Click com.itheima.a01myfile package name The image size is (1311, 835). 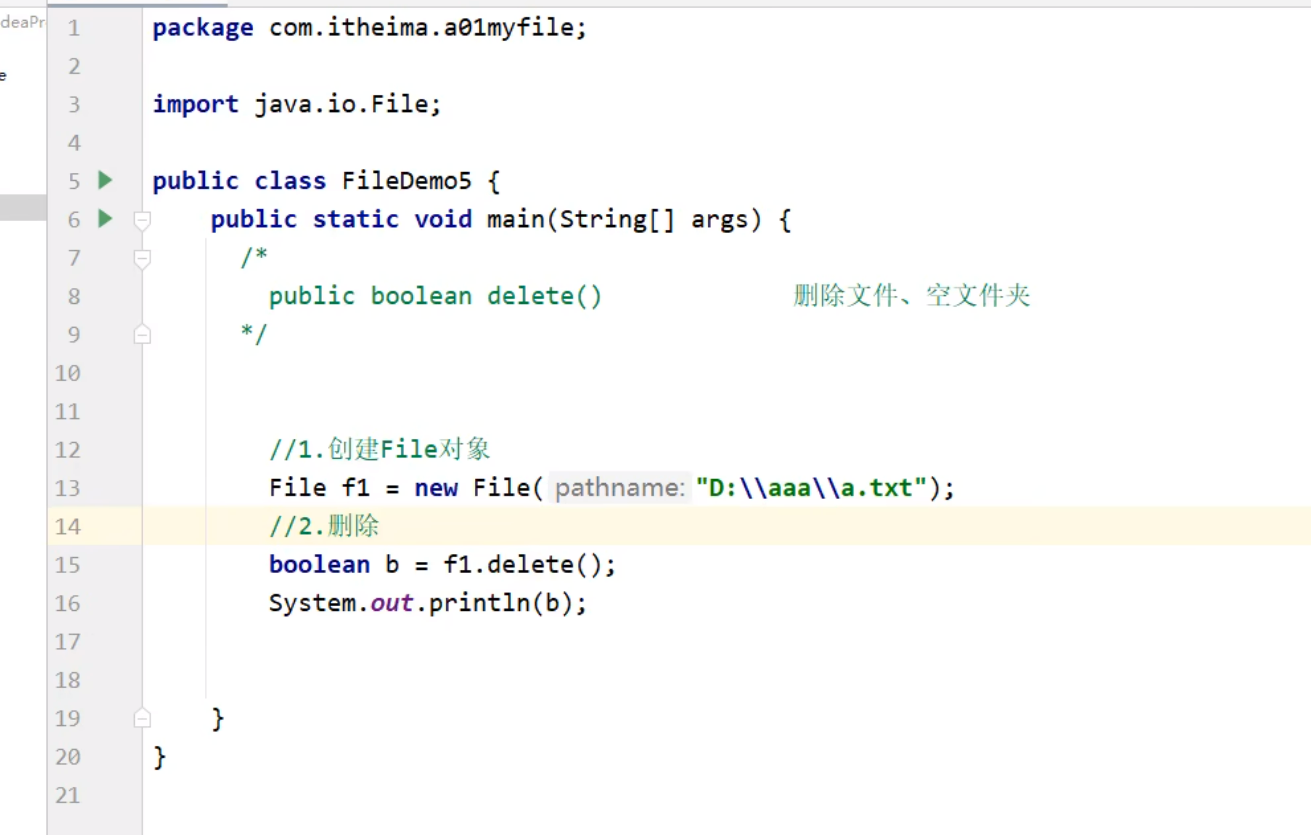click(421, 28)
